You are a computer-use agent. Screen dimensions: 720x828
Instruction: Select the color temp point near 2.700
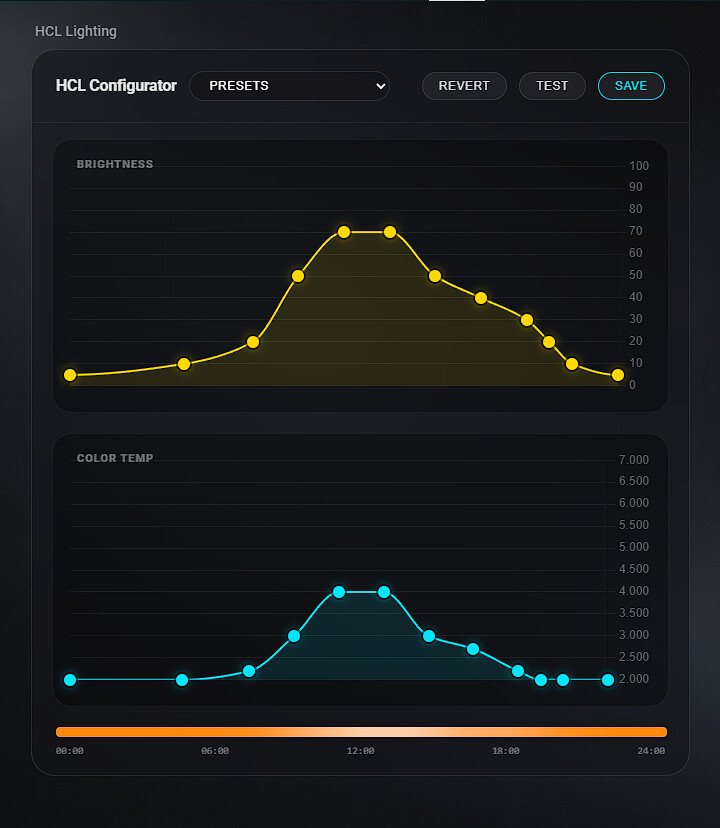coord(473,649)
